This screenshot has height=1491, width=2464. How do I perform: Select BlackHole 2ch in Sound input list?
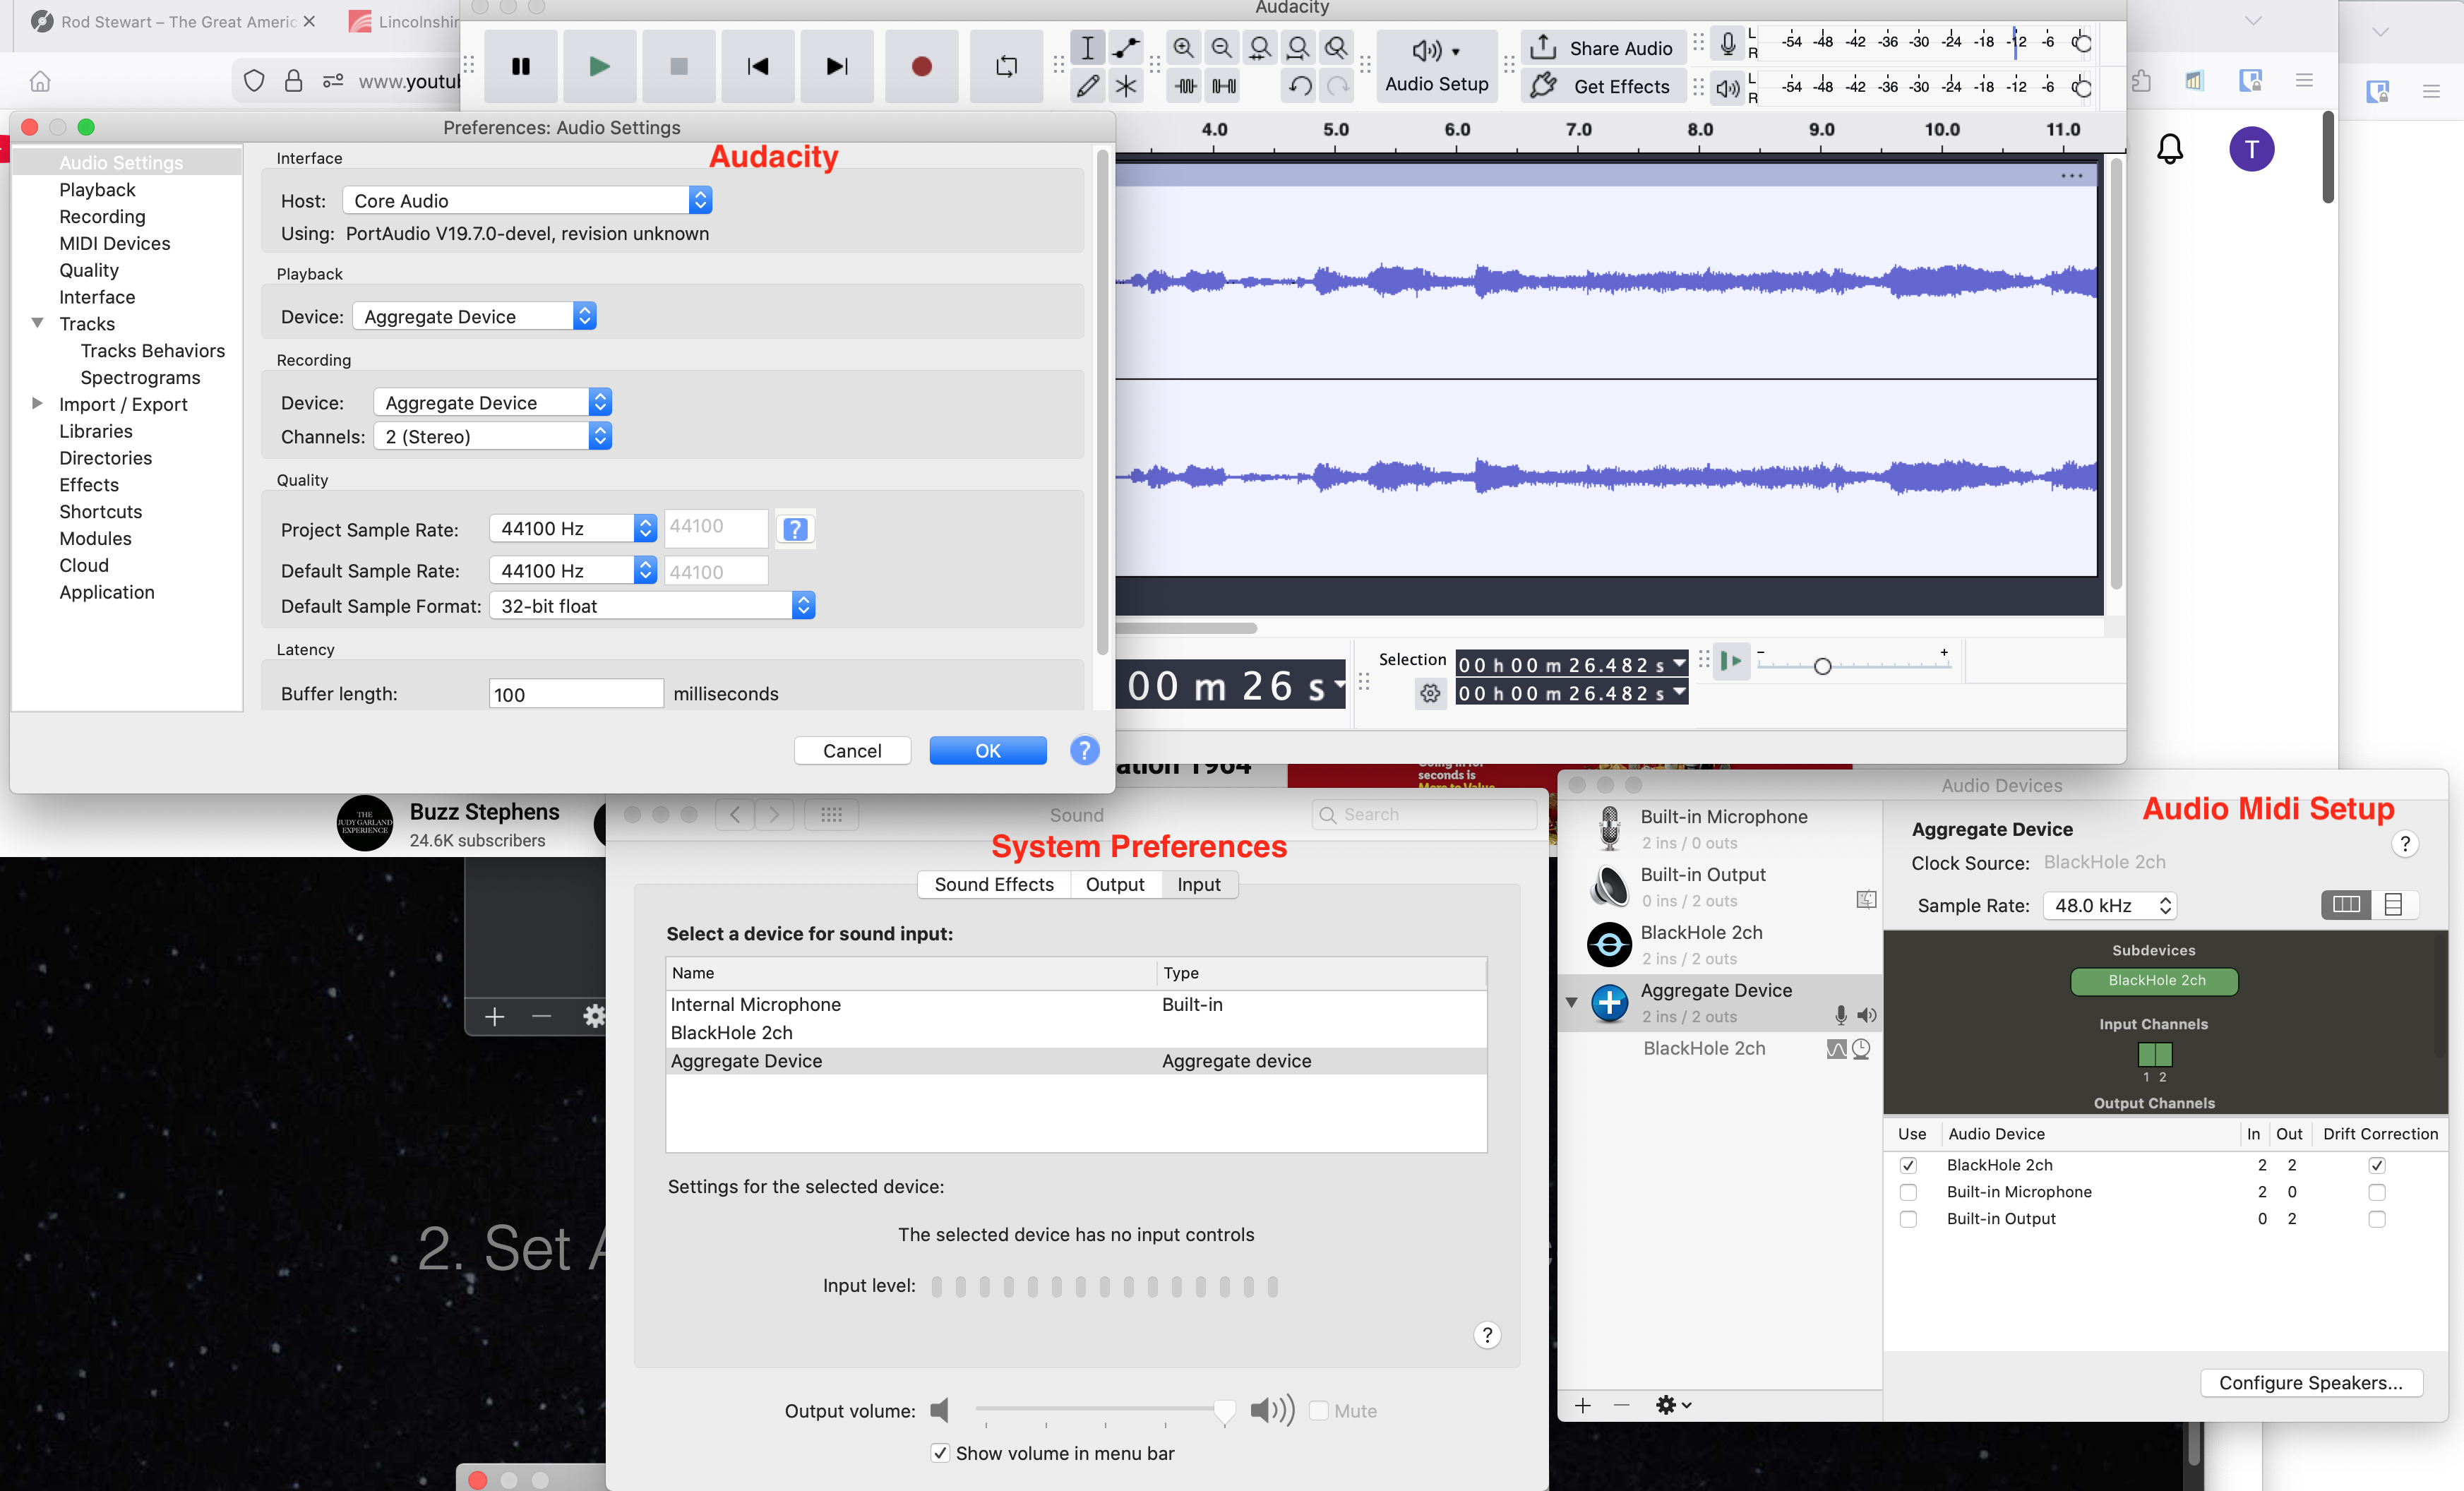[1076, 1032]
